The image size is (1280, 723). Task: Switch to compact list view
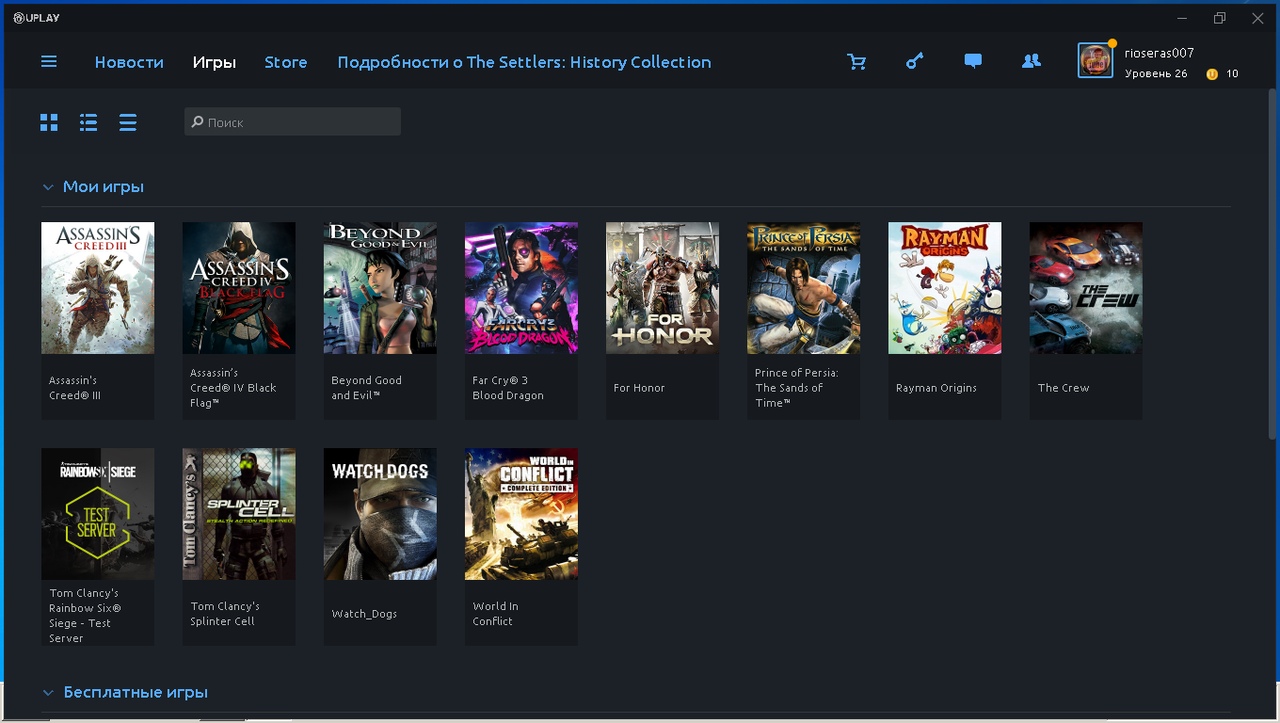click(x=128, y=123)
